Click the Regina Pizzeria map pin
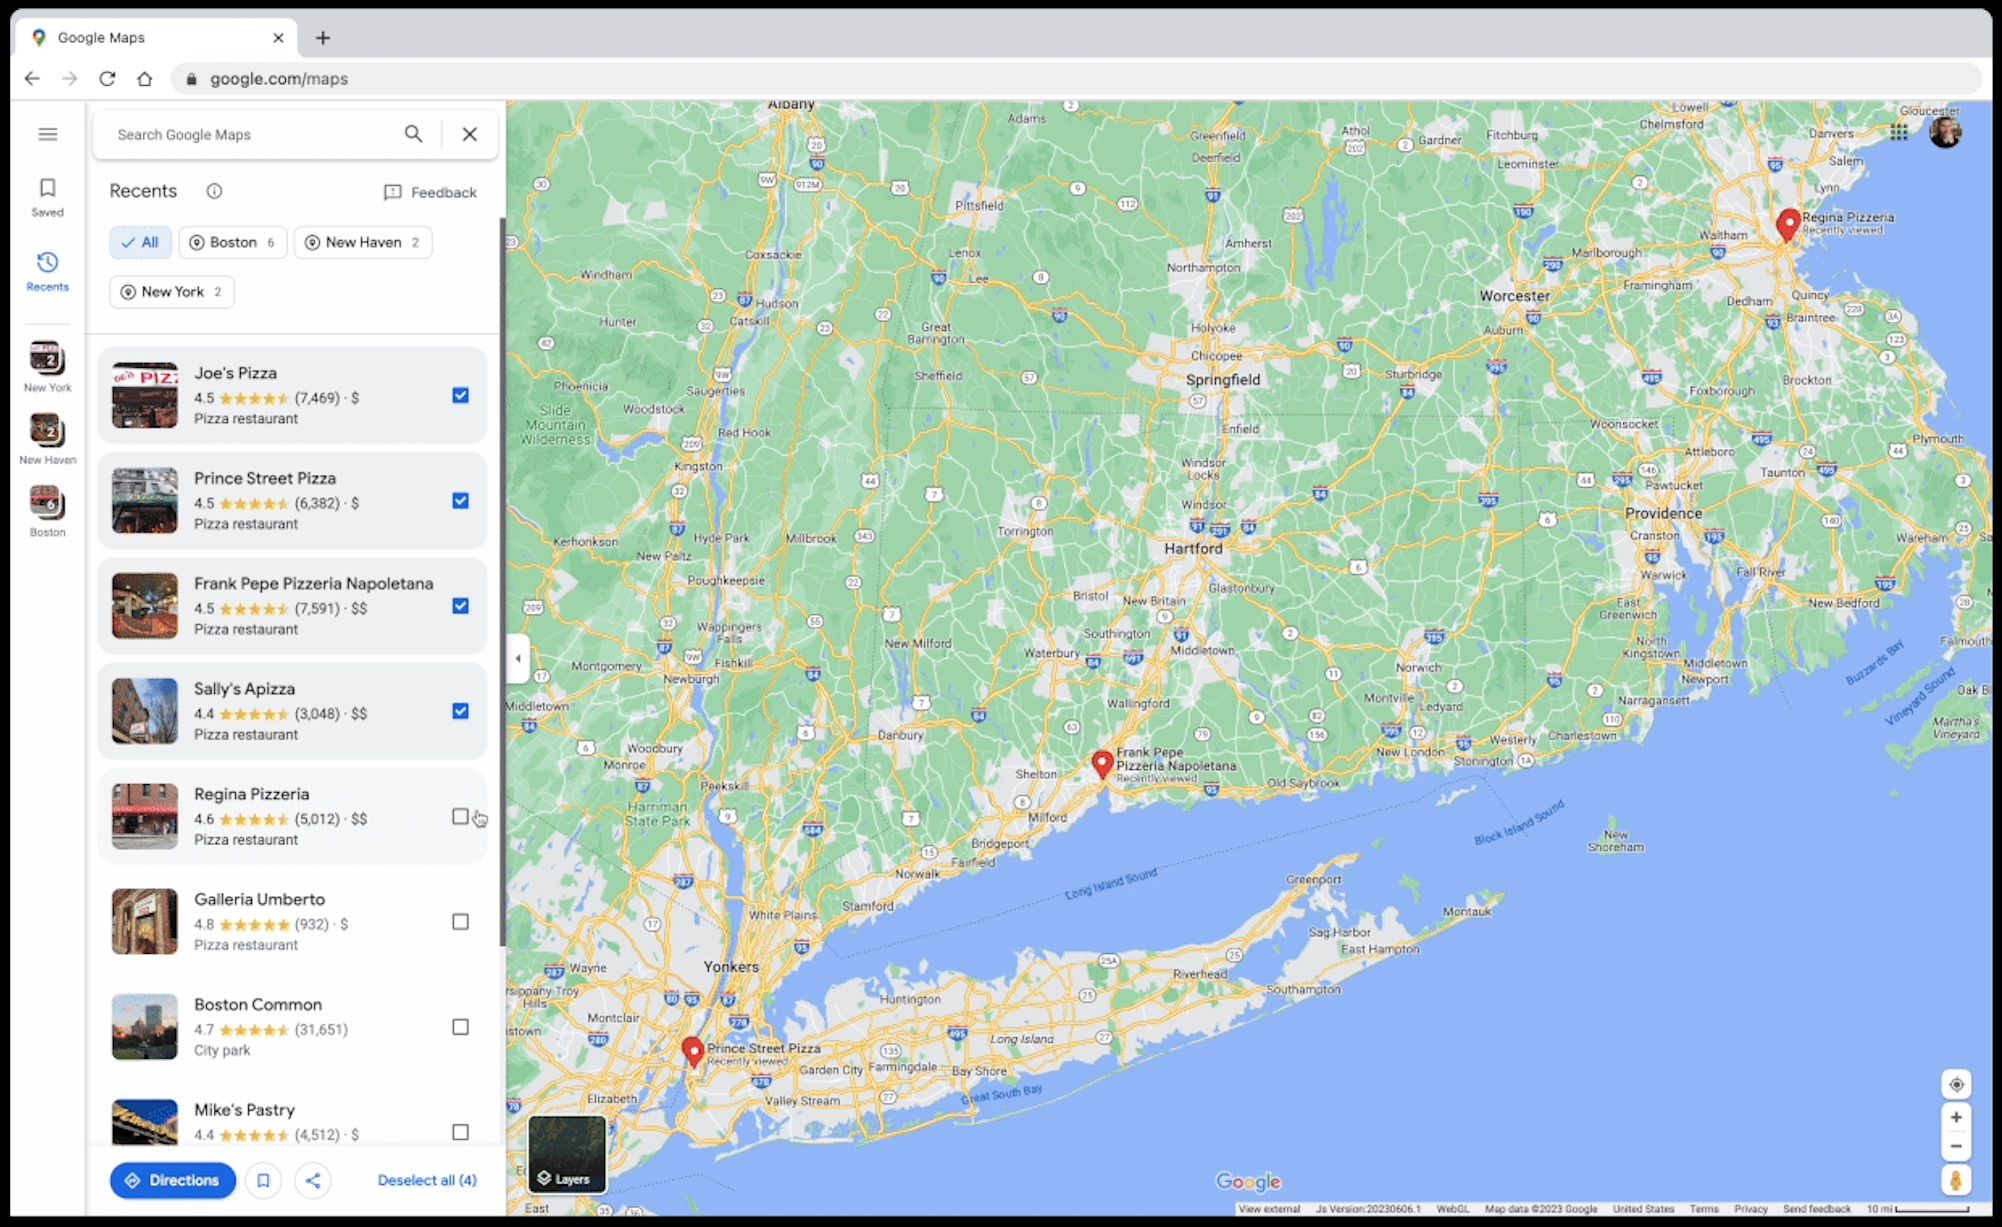The image size is (2002, 1227). 1788,225
